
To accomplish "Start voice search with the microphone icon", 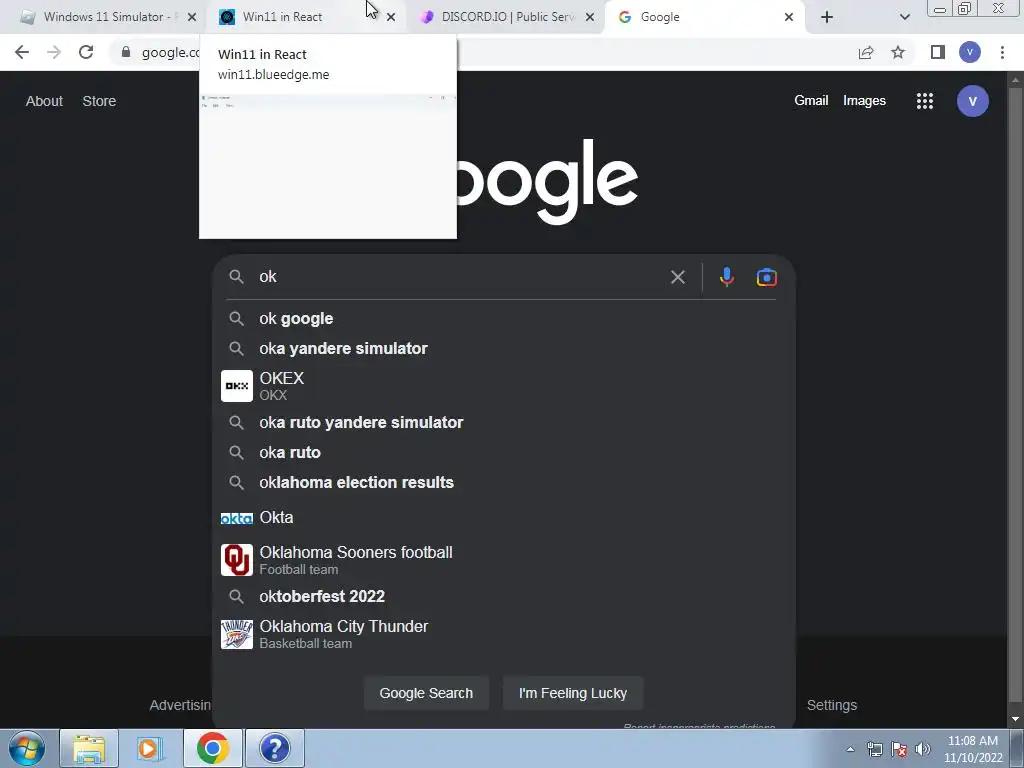I will [x=726, y=277].
